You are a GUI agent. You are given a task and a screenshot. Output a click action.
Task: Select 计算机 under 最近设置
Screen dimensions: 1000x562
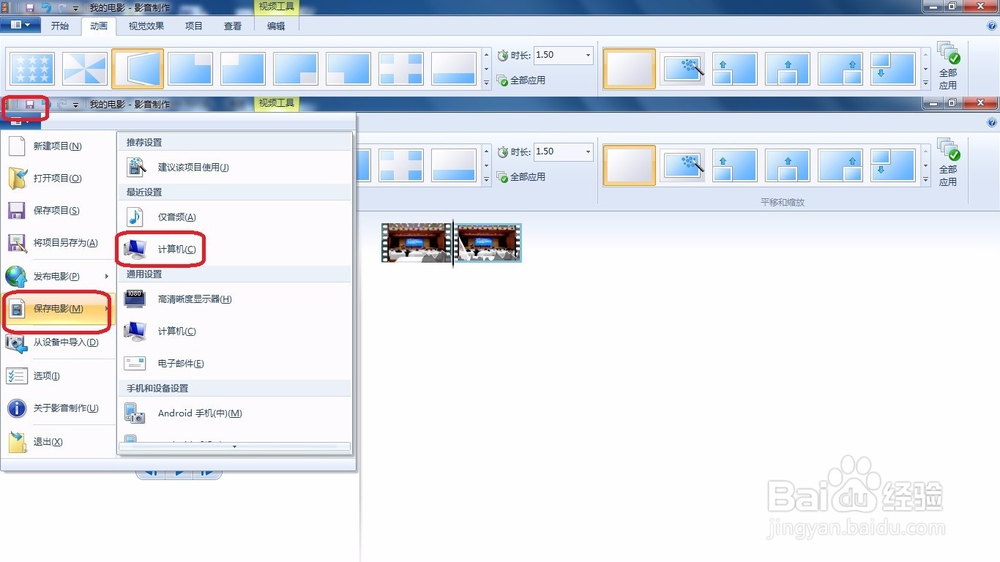pyautogui.click(x=235, y=249)
